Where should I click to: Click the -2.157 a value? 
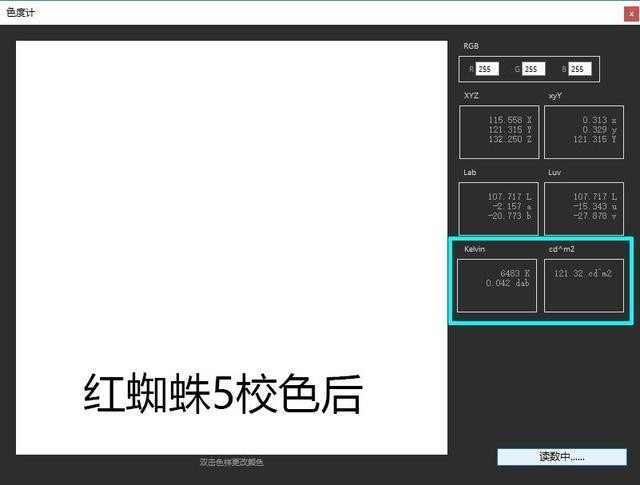pos(511,207)
